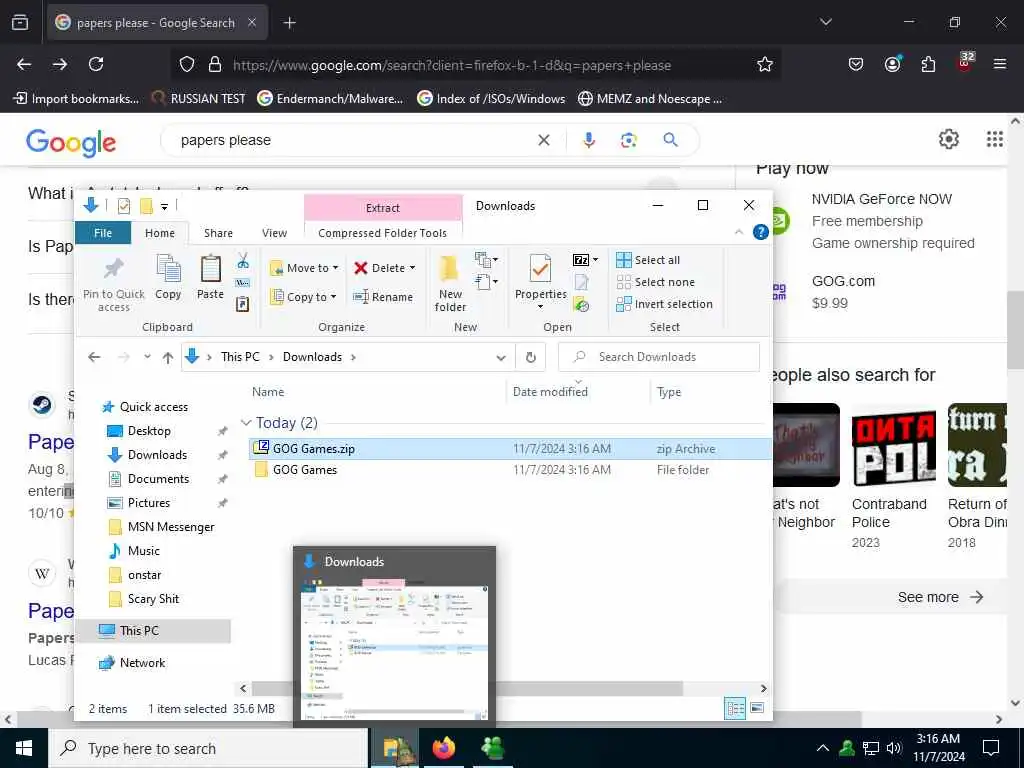Click See more link in Google

pos(940,597)
